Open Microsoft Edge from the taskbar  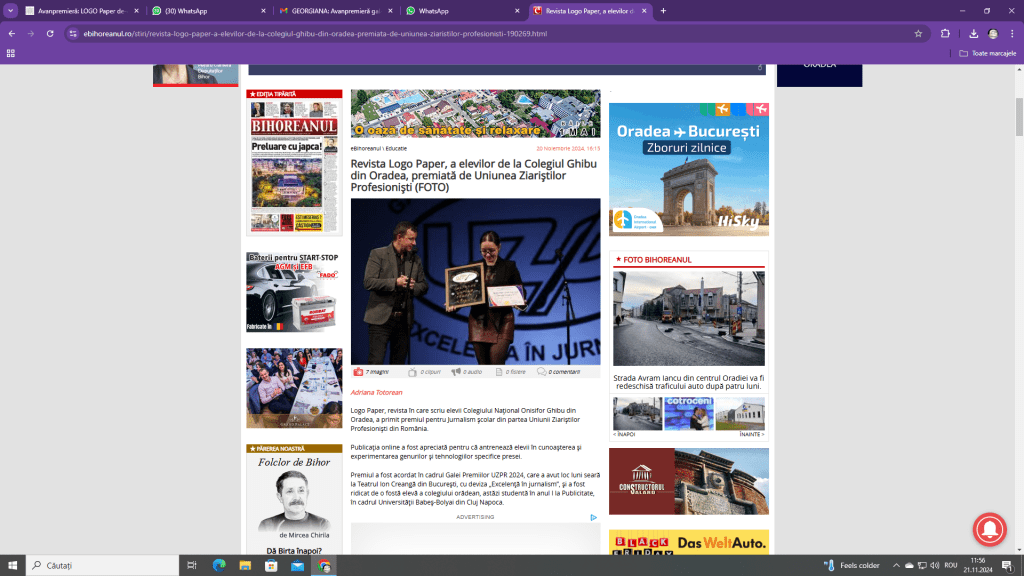tap(219, 565)
